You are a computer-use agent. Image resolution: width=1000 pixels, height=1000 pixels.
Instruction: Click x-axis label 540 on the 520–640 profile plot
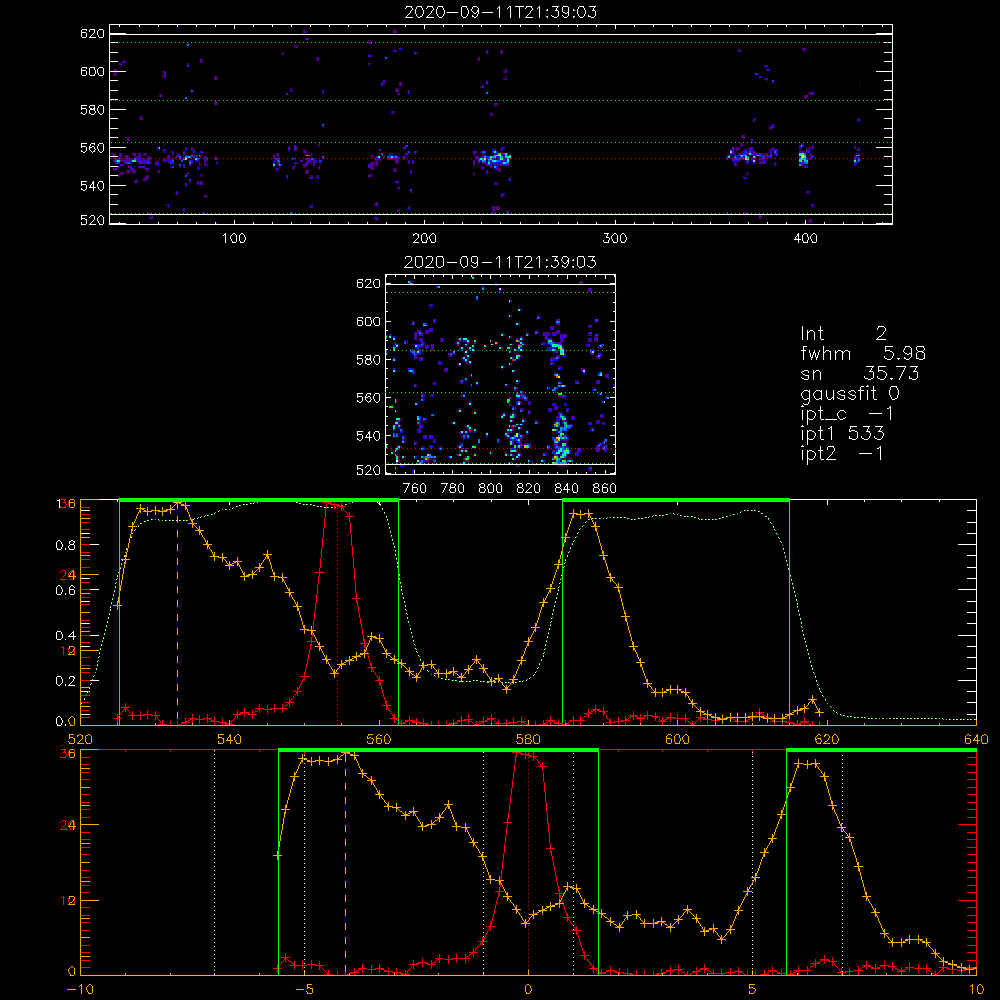tap(230, 740)
